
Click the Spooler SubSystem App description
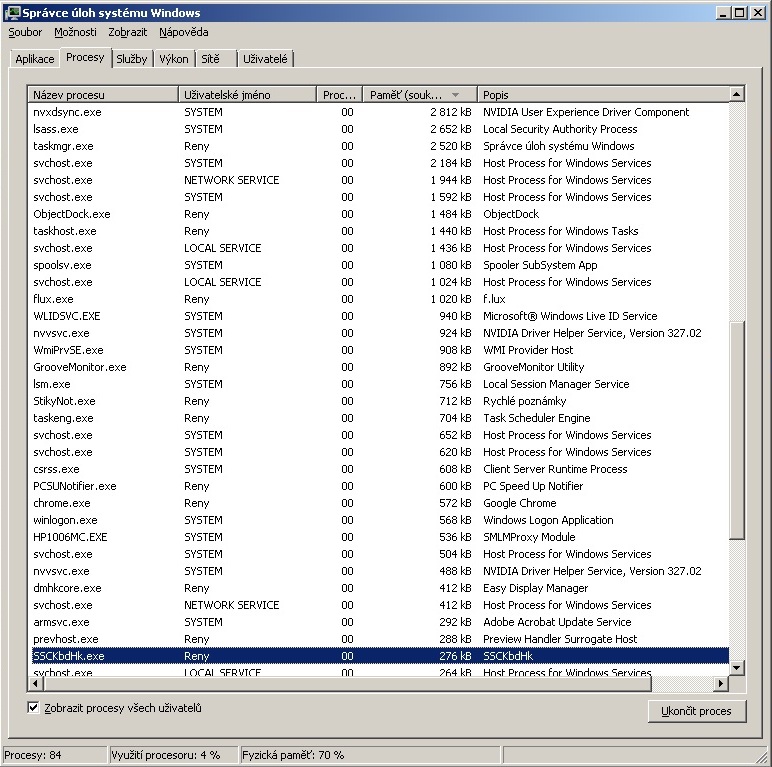pos(540,265)
